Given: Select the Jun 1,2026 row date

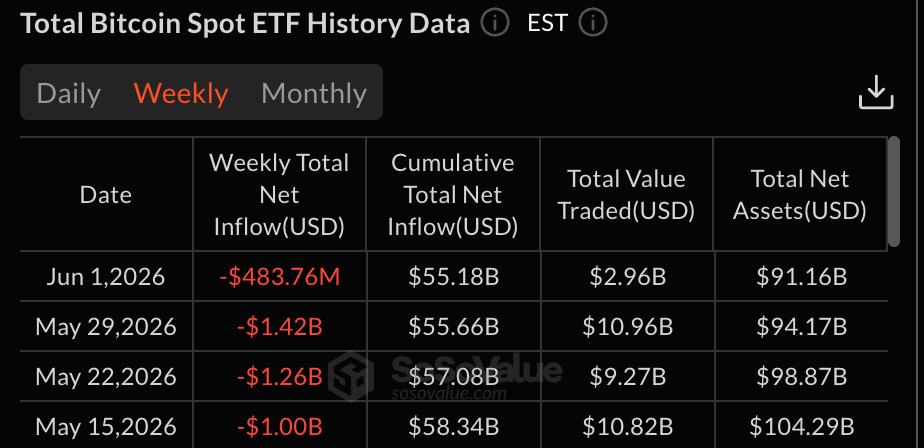Looking at the screenshot, I should pos(106,276).
